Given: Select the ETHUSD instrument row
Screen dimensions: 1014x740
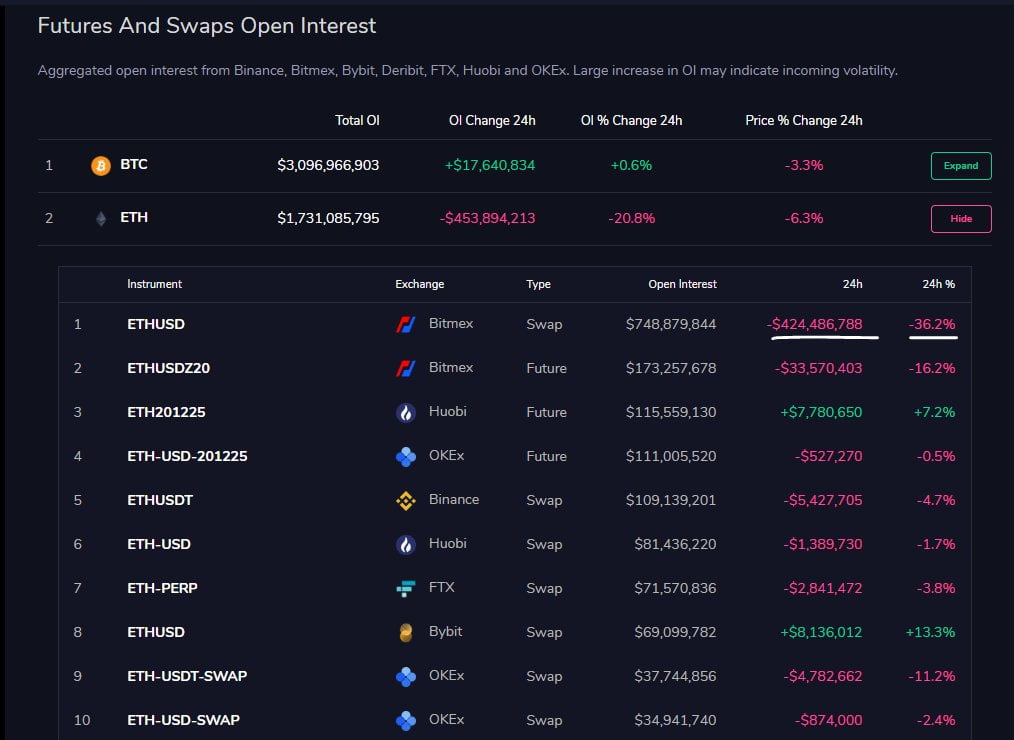Looking at the screenshot, I should pos(155,323).
